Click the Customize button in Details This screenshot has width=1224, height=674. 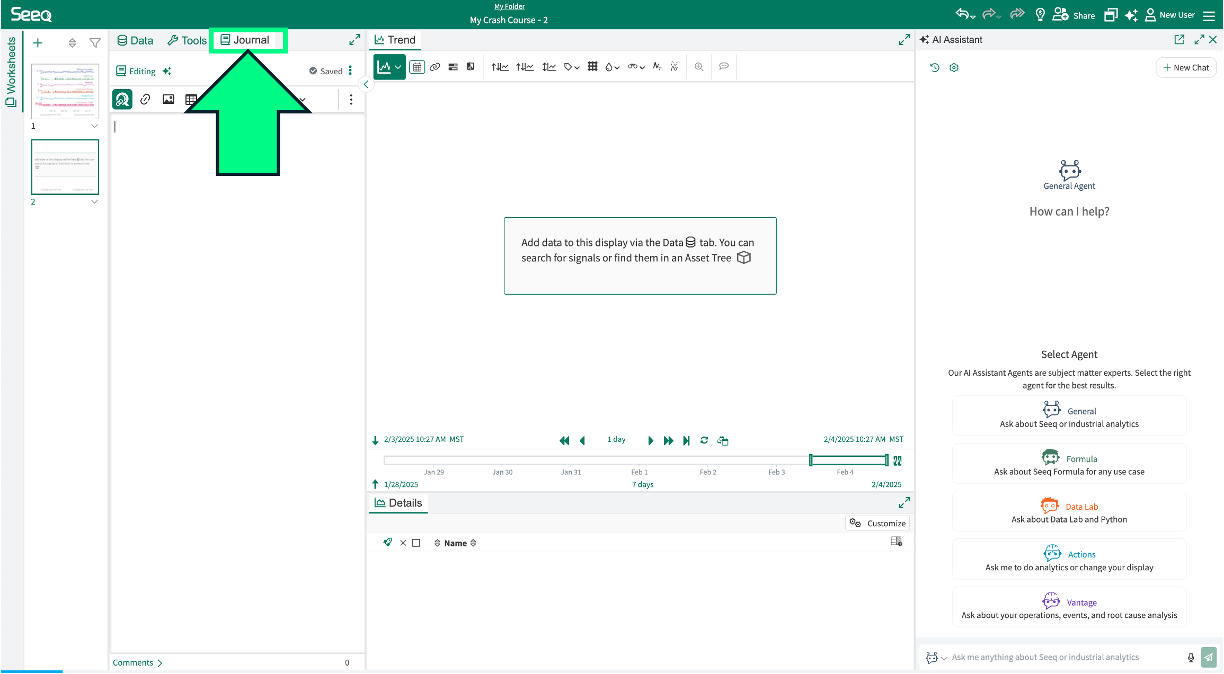[x=877, y=523]
